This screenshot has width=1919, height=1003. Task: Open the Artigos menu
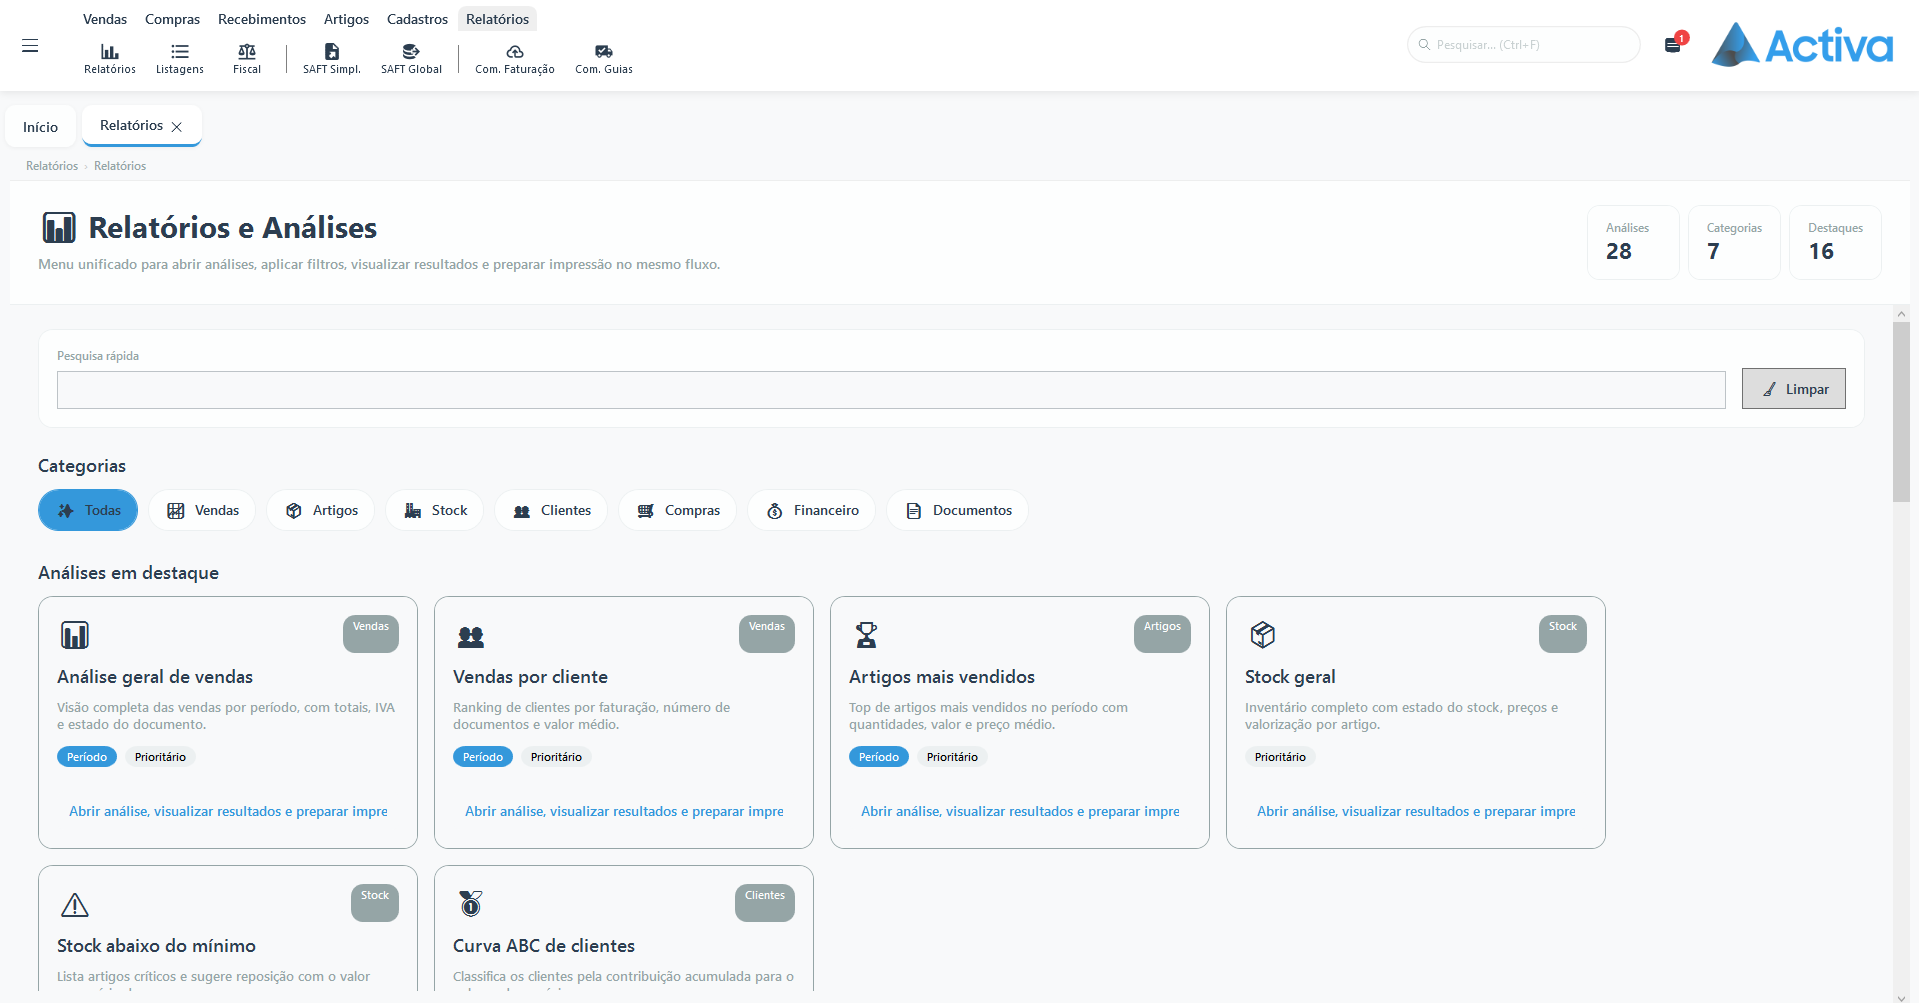[346, 19]
